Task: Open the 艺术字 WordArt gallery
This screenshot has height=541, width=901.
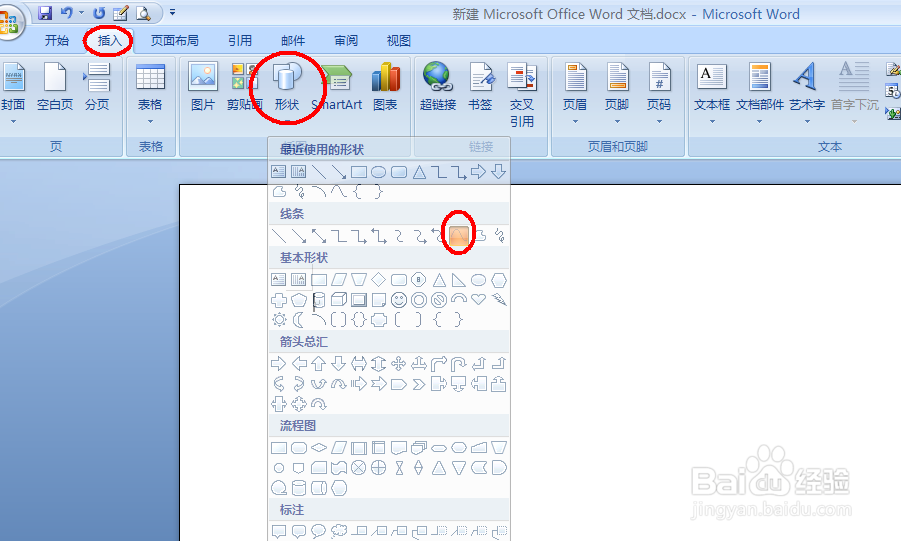Action: pos(807,93)
